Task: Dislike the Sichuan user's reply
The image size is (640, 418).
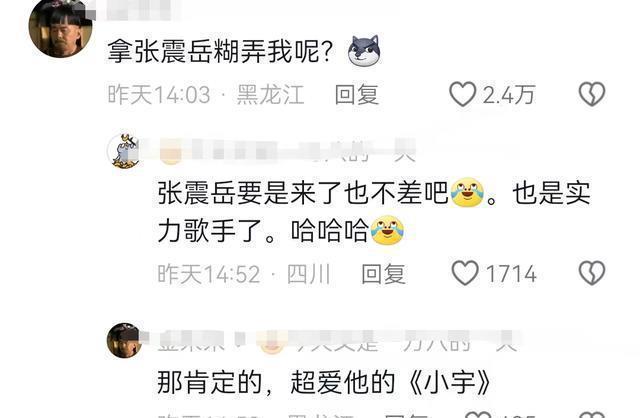Action: click(592, 273)
